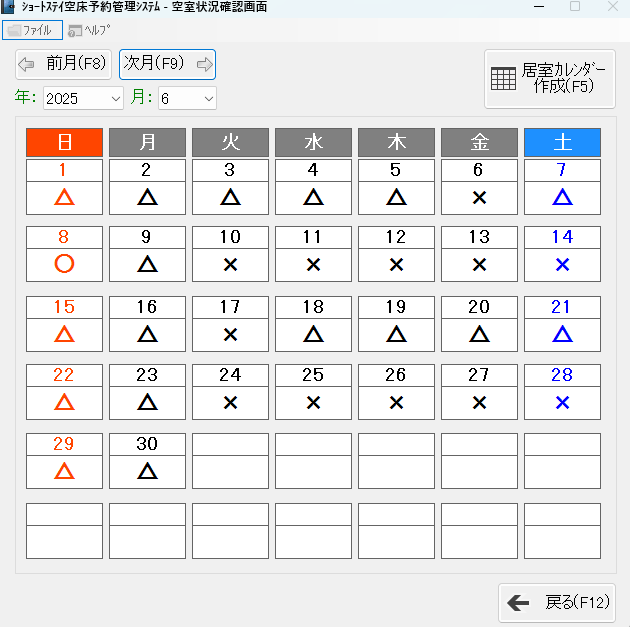The image size is (630, 627).
Task: Click the X mark under day 10
Action: coord(230,265)
